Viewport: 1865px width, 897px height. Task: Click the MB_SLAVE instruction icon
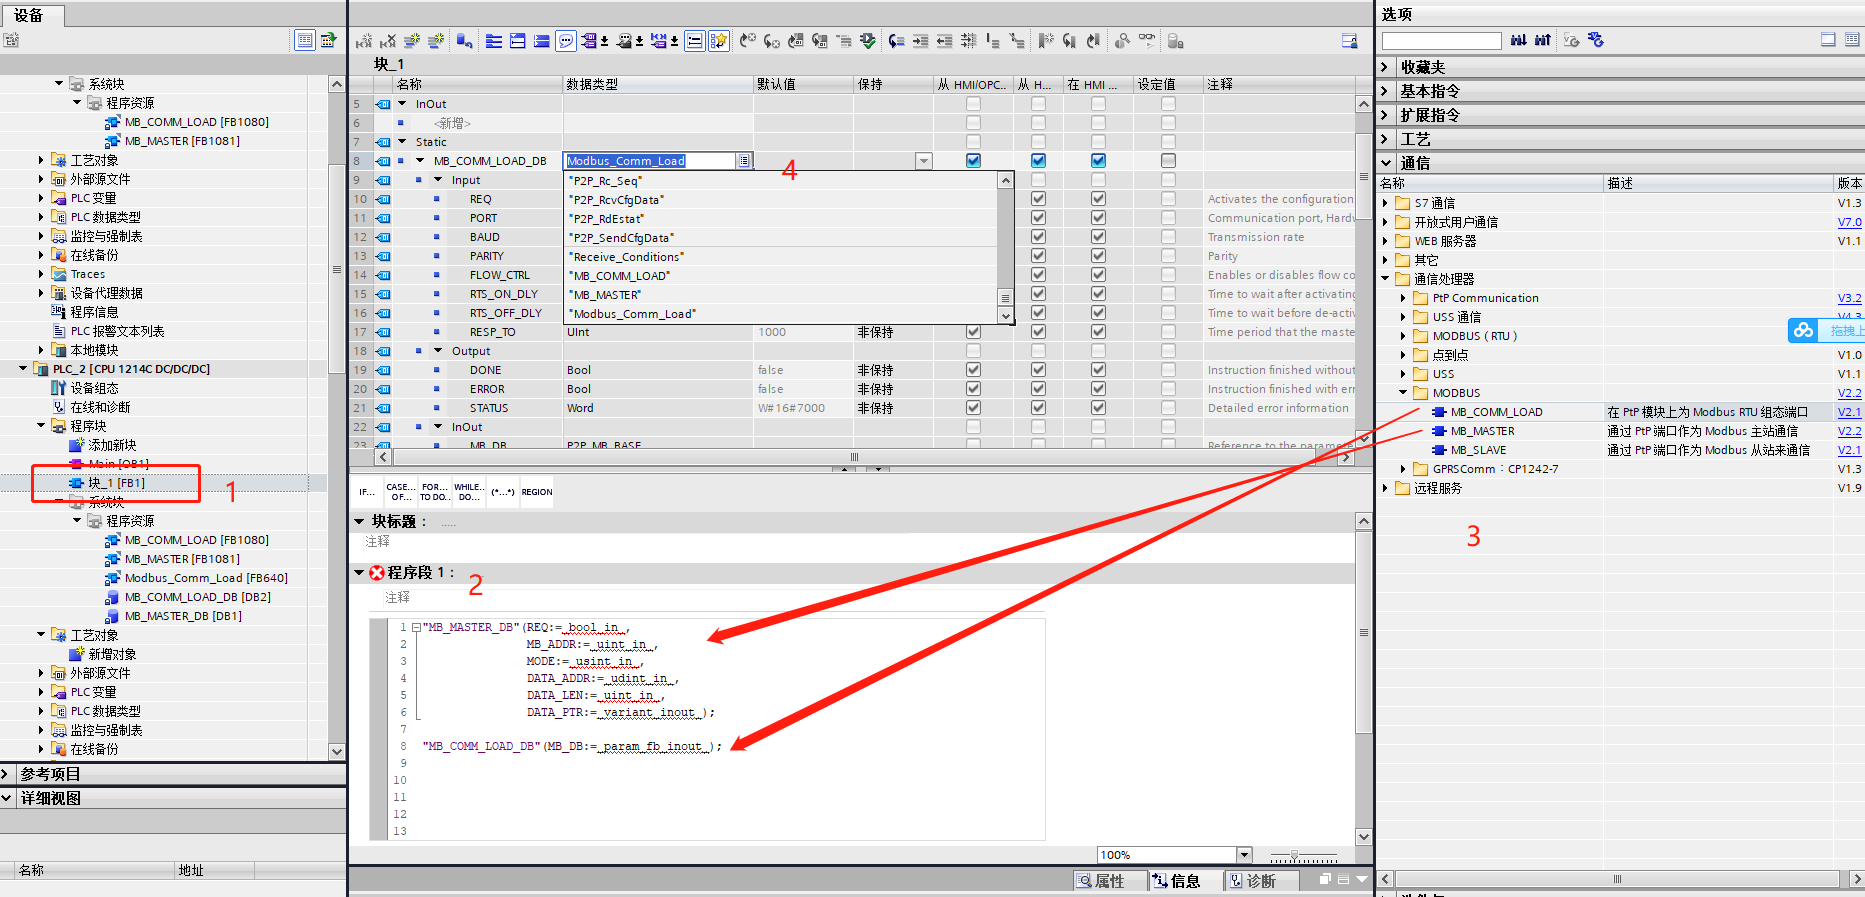tap(1439, 450)
